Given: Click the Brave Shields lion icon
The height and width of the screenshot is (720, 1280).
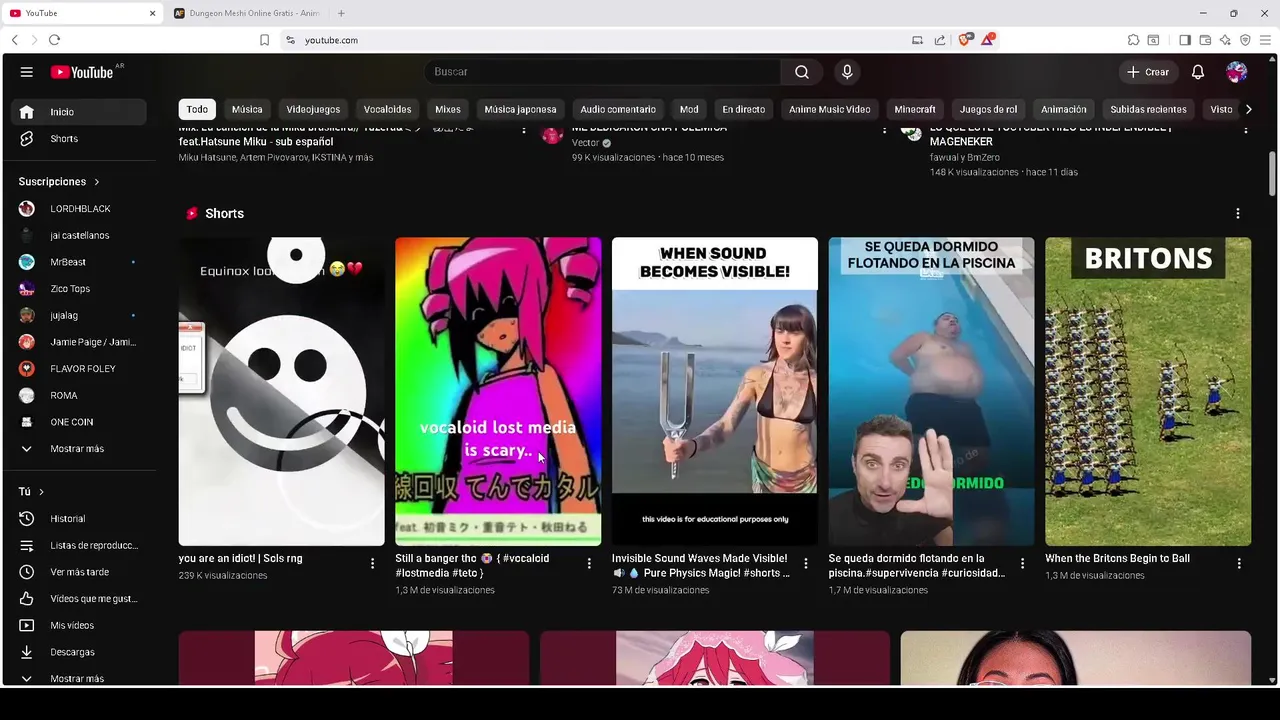Looking at the screenshot, I should [x=965, y=40].
